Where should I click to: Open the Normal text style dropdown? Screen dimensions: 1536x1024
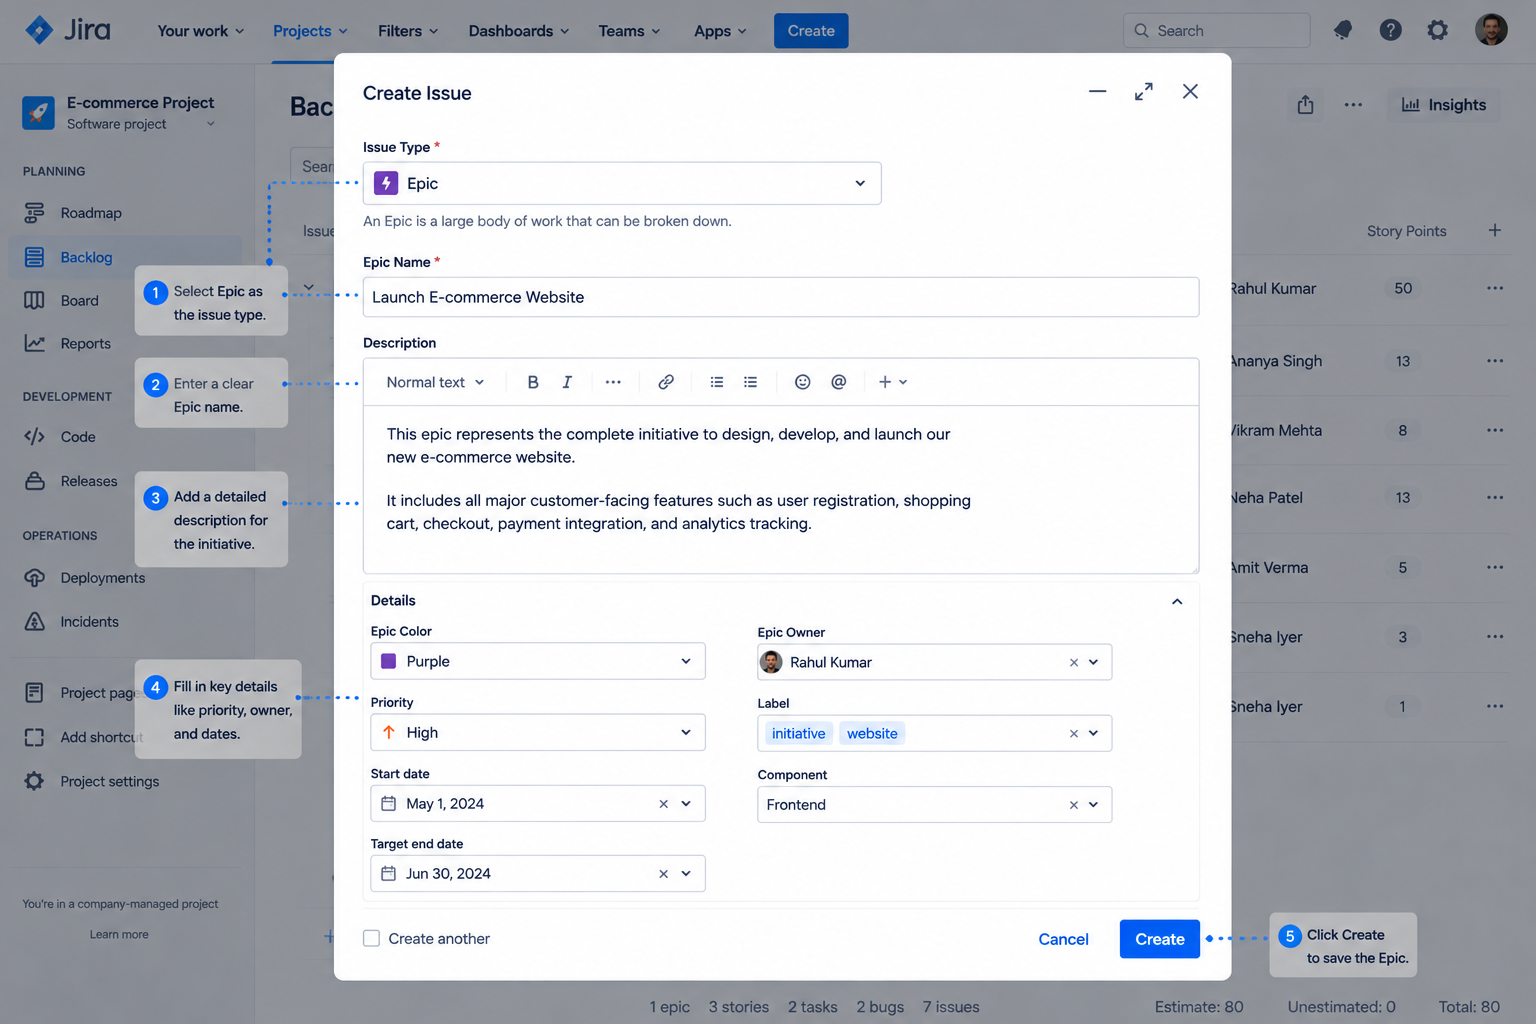(x=435, y=382)
